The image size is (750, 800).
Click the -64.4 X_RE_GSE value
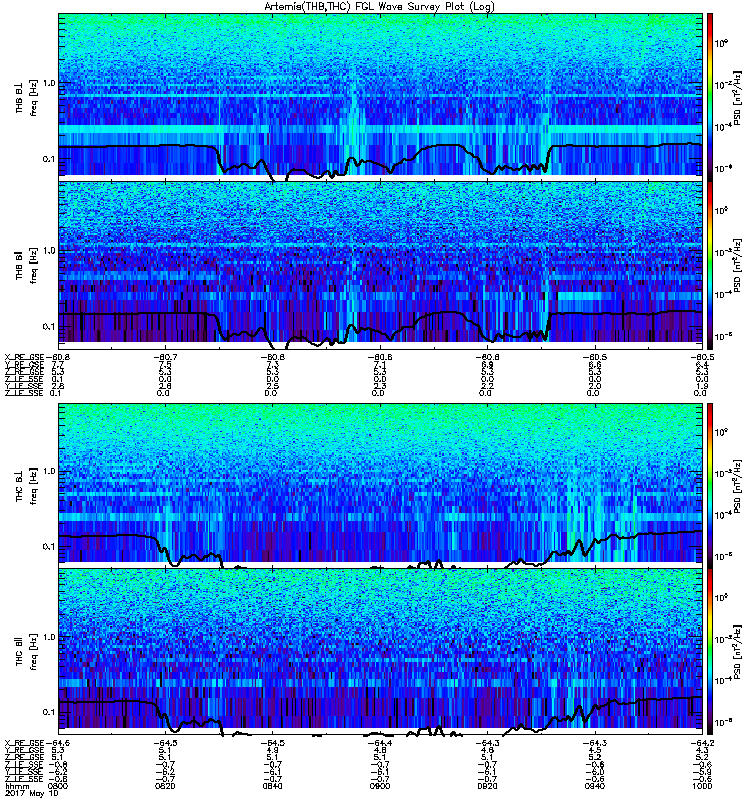coord(380,743)
